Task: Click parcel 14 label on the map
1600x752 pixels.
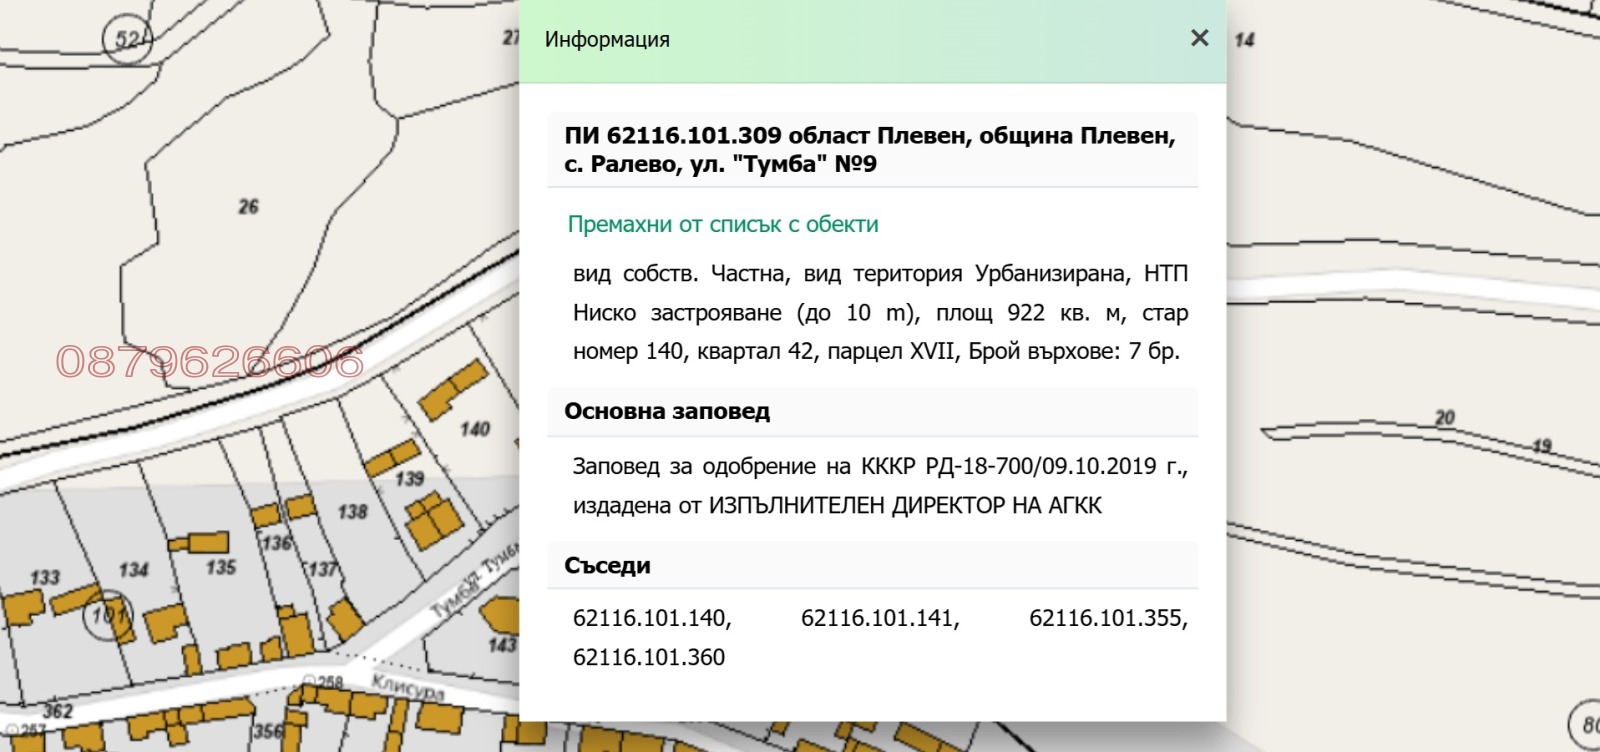Action: point(1244,40)
